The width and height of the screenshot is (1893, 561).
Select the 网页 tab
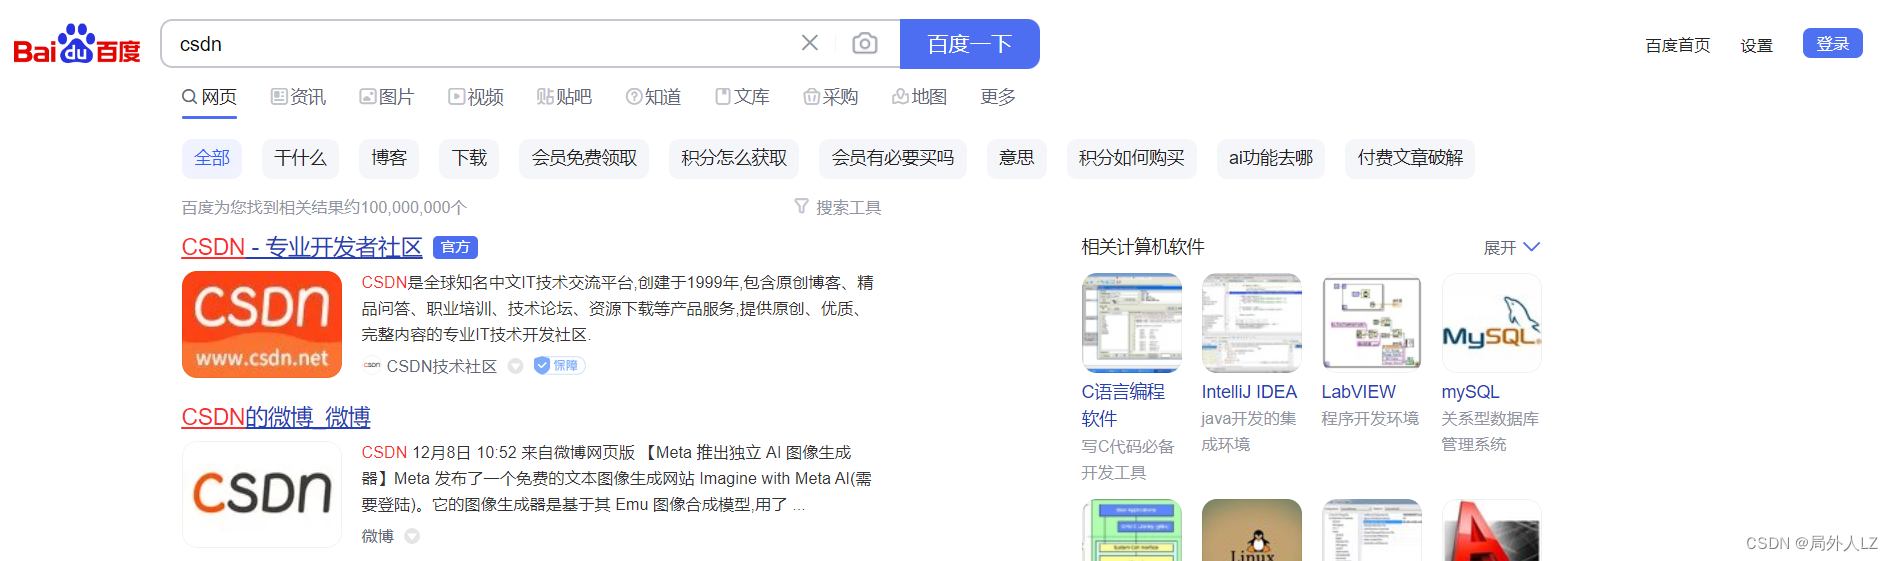209,97
